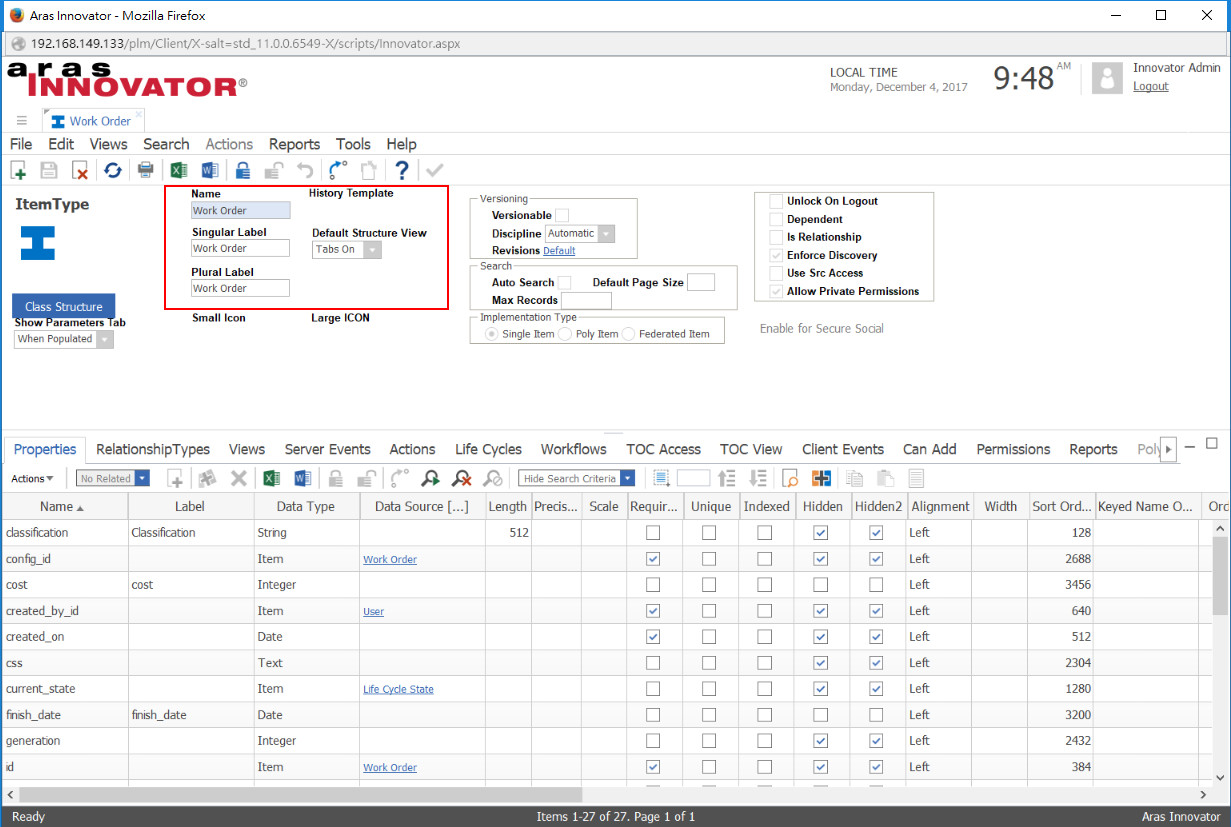Open Life Cycle State data source link
This screenshot has height=827, width=1231.
coord(398,689)
